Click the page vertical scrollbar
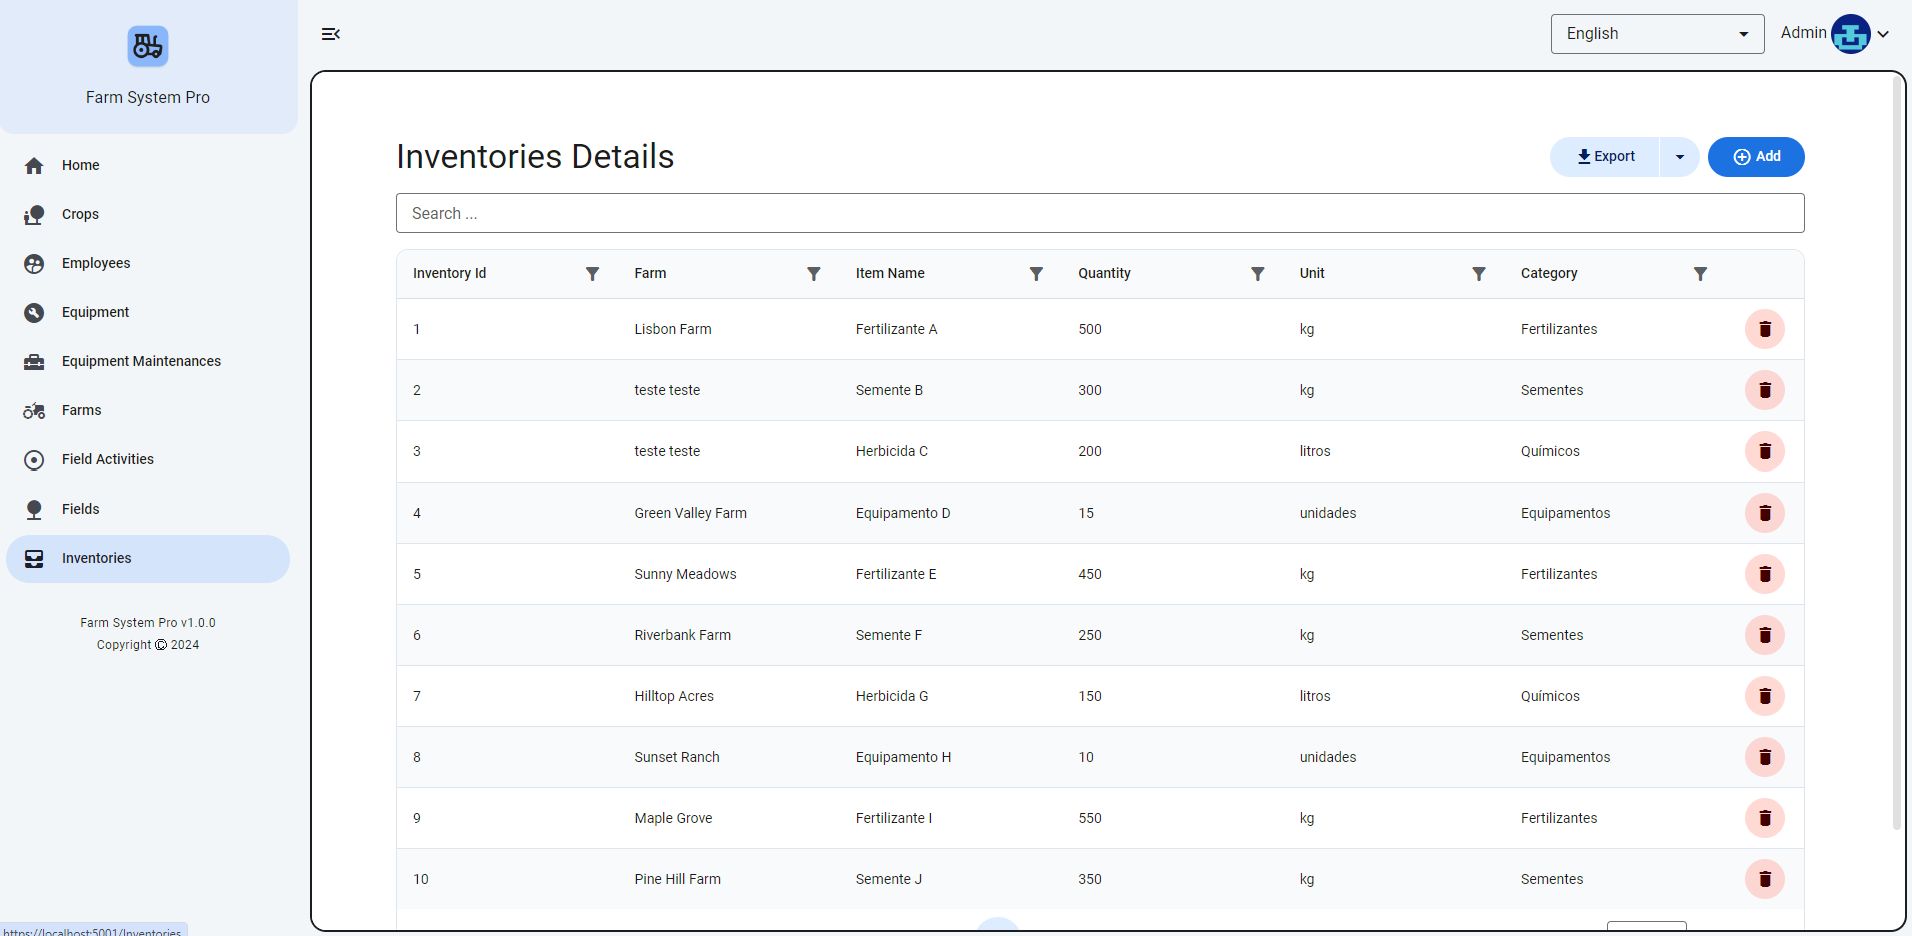Image resolution: width=1912 pixels, height=936 pixels. (1896, 450)
